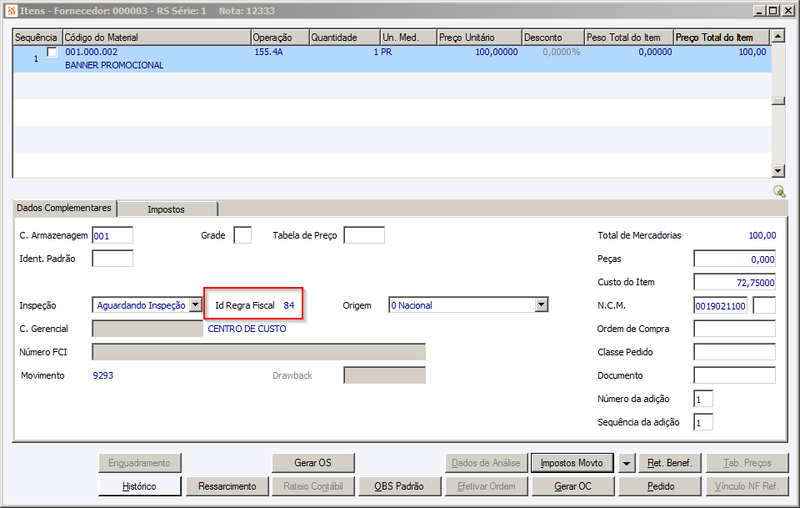Switch to the Impostos tab

(166, 209)
